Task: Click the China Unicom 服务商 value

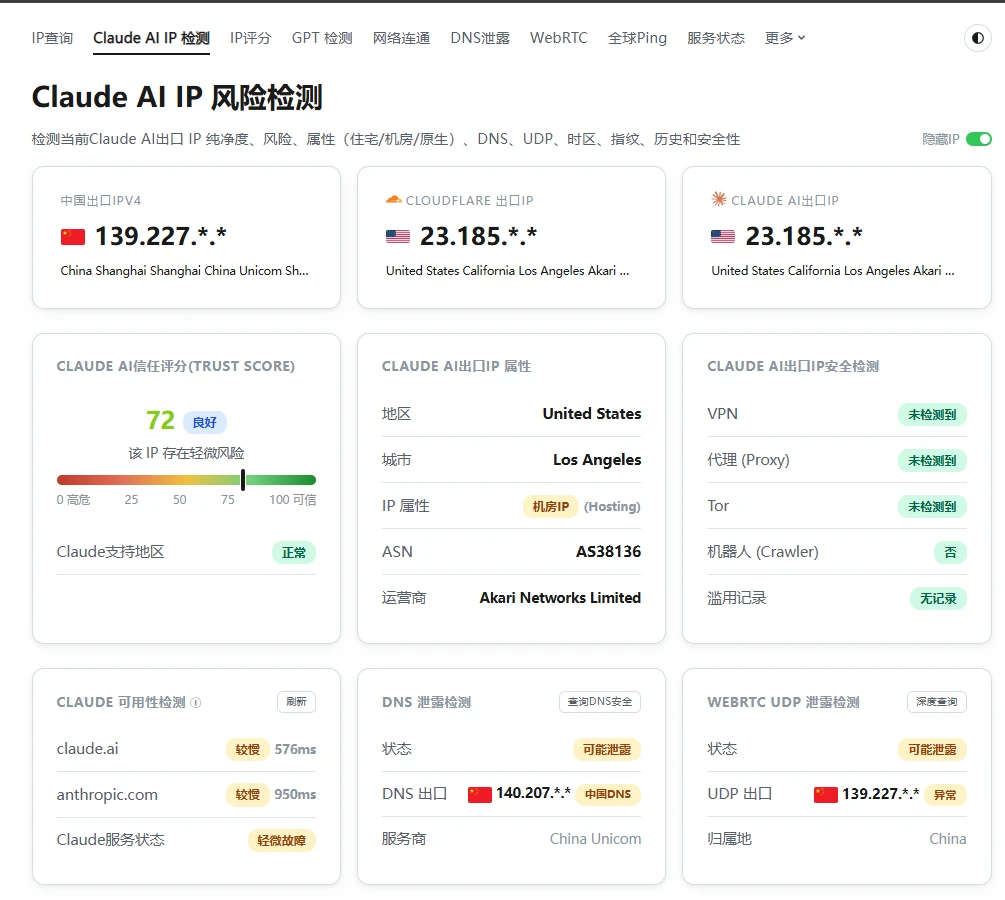Action: 595,839
